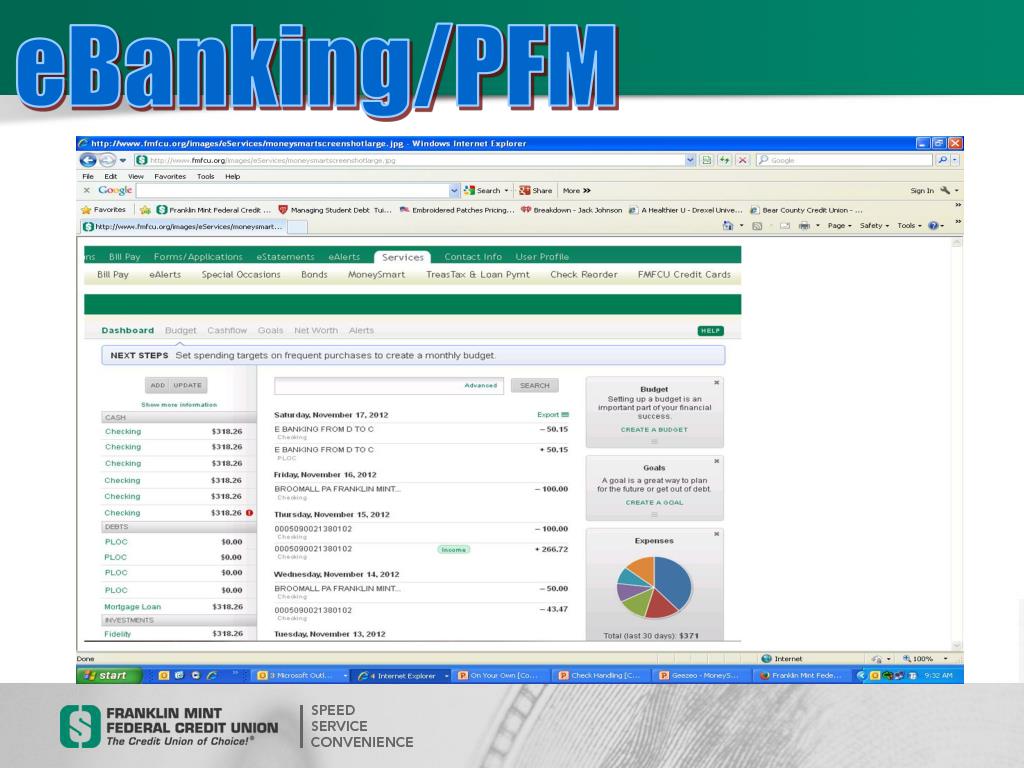
Task: Switch to the Budget tab
Action: click(x=180, y=330)
